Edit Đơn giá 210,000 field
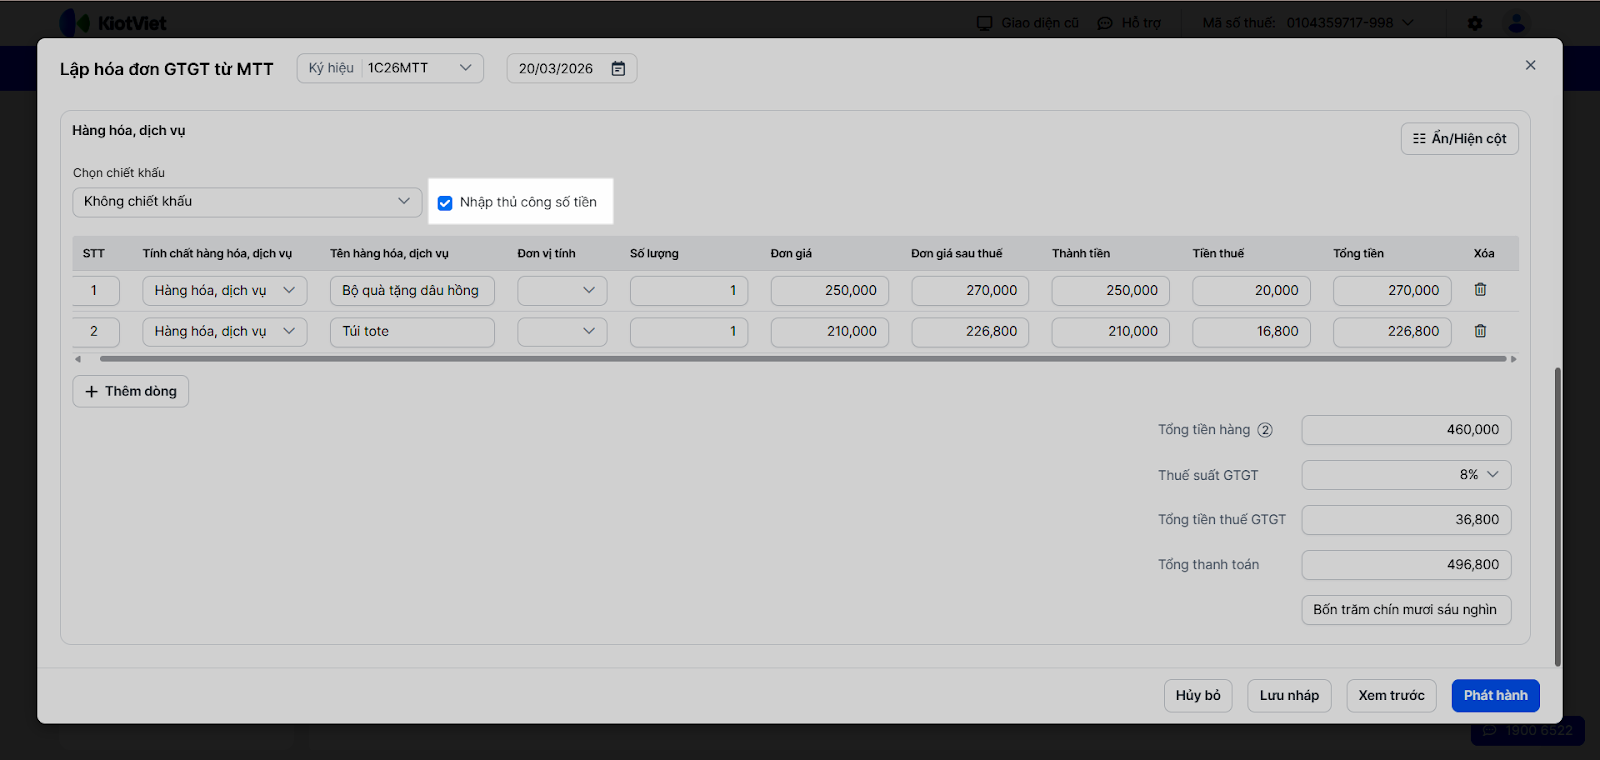1600x760 pixels. pos(830,332)
